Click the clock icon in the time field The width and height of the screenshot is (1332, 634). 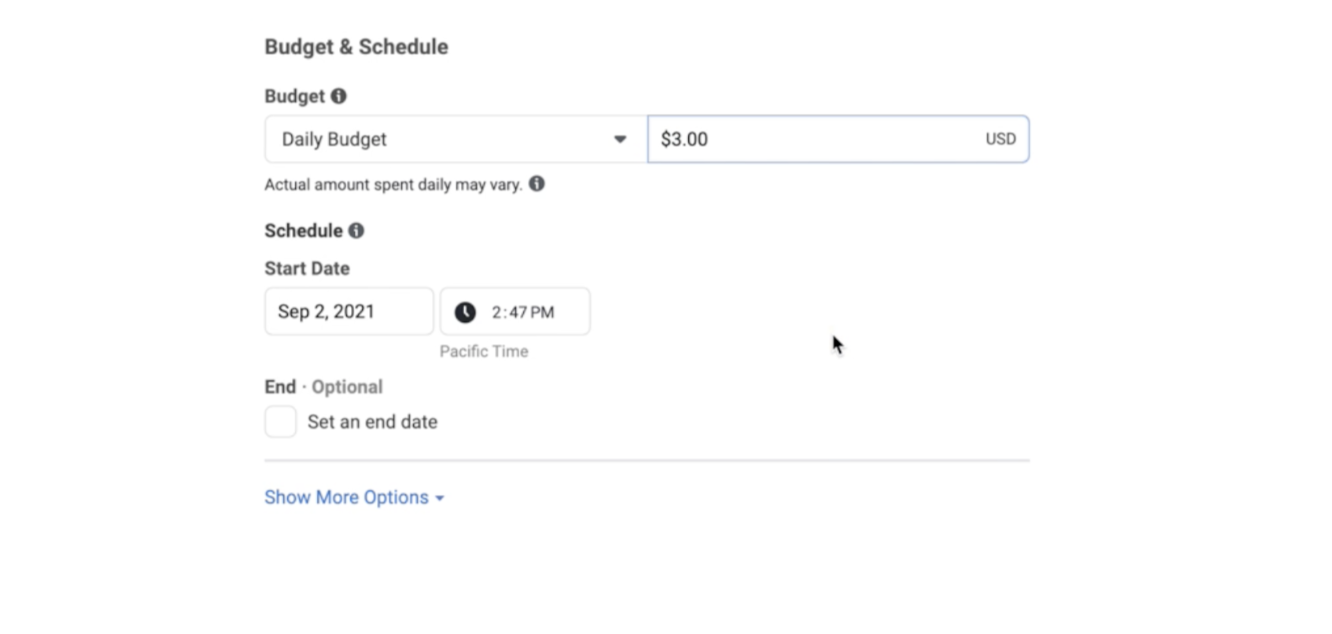pos(465,312)
